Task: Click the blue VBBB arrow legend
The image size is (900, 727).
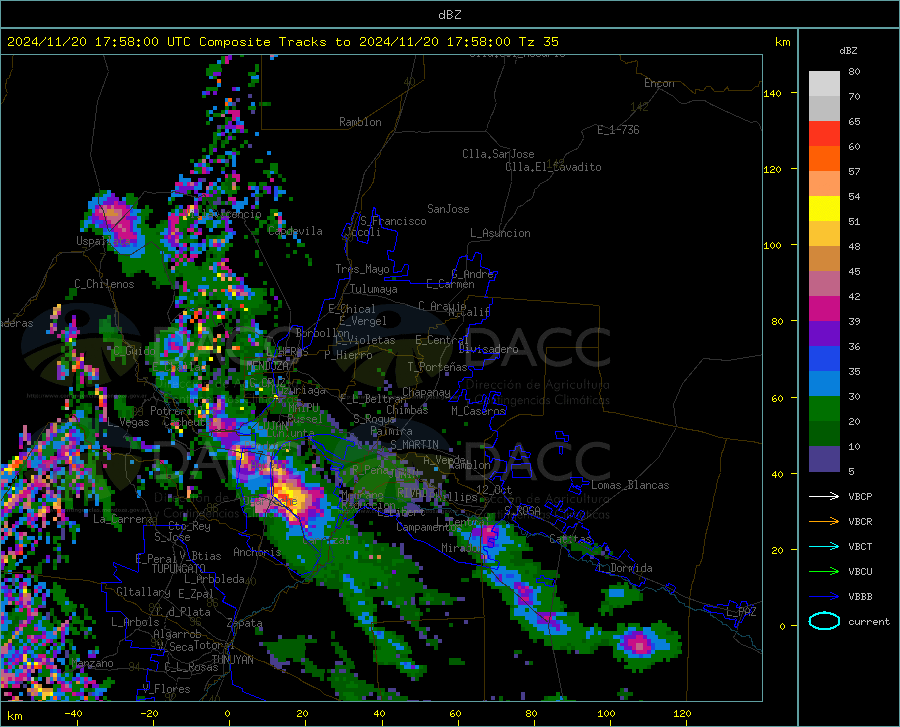Action: pyautogui.click(x=824, y=597)
